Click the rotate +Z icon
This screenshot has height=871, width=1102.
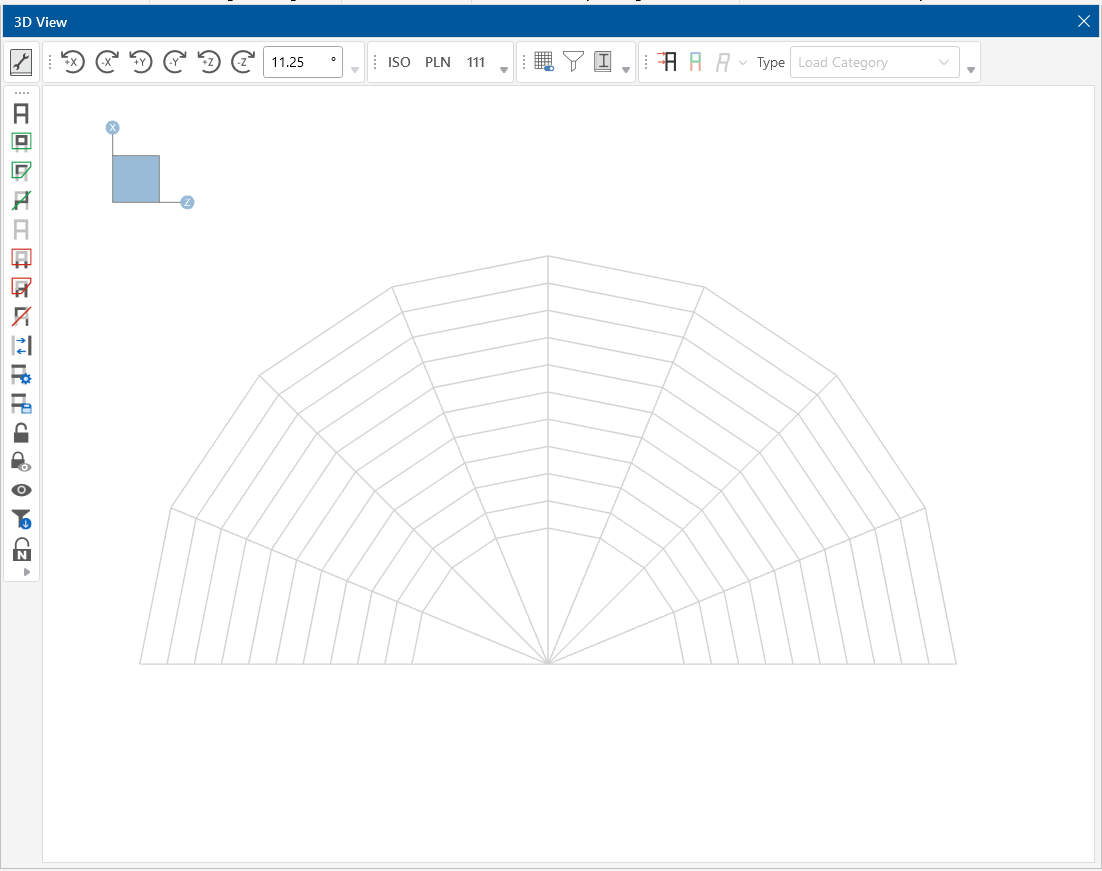coord(208,62)
